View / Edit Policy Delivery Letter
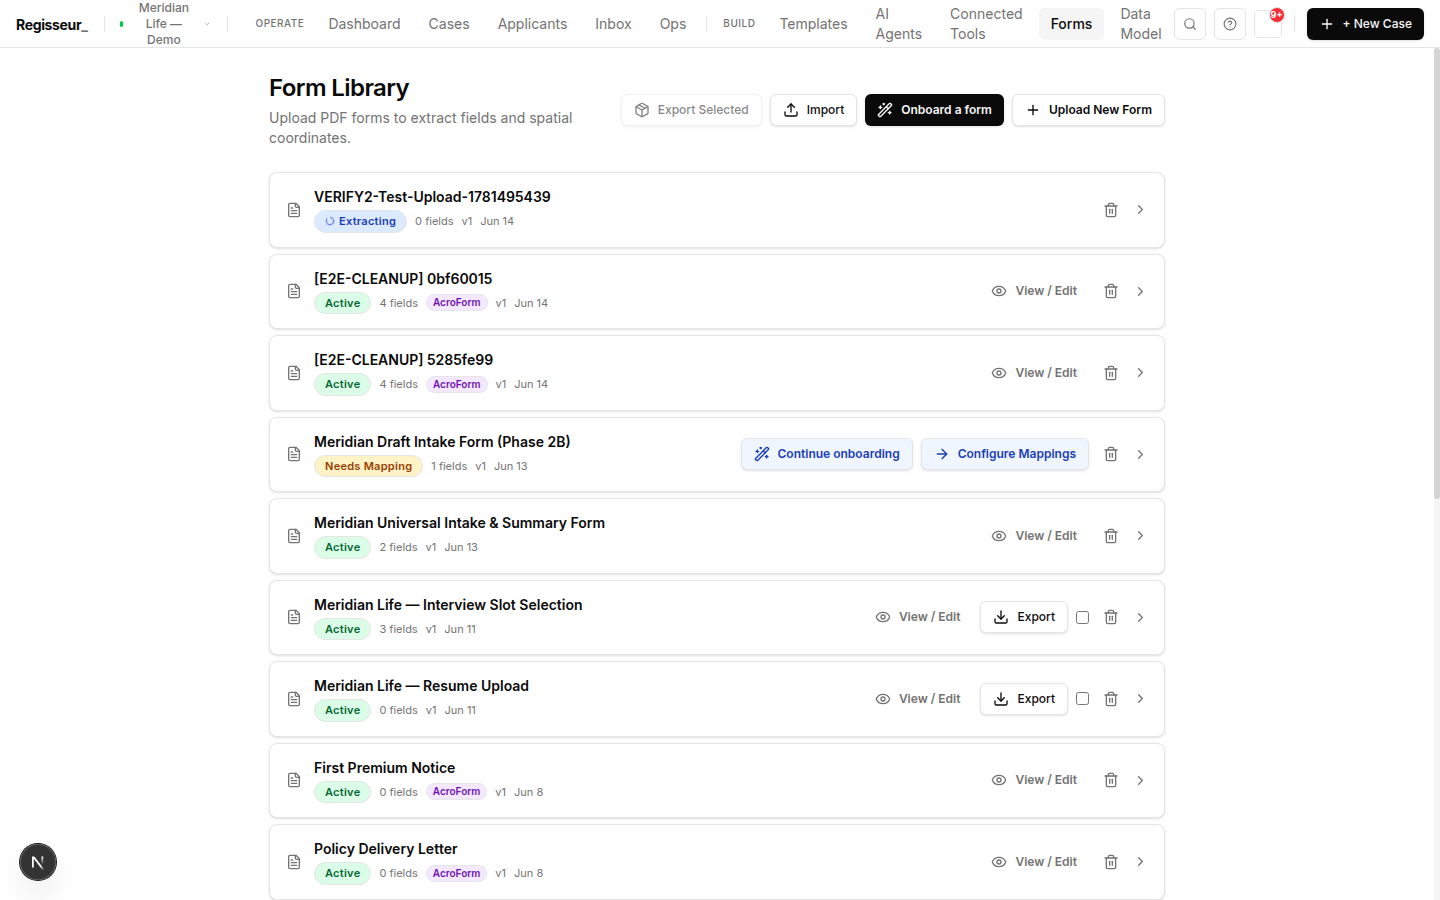1440x900 pixels. click(1034, 862)
